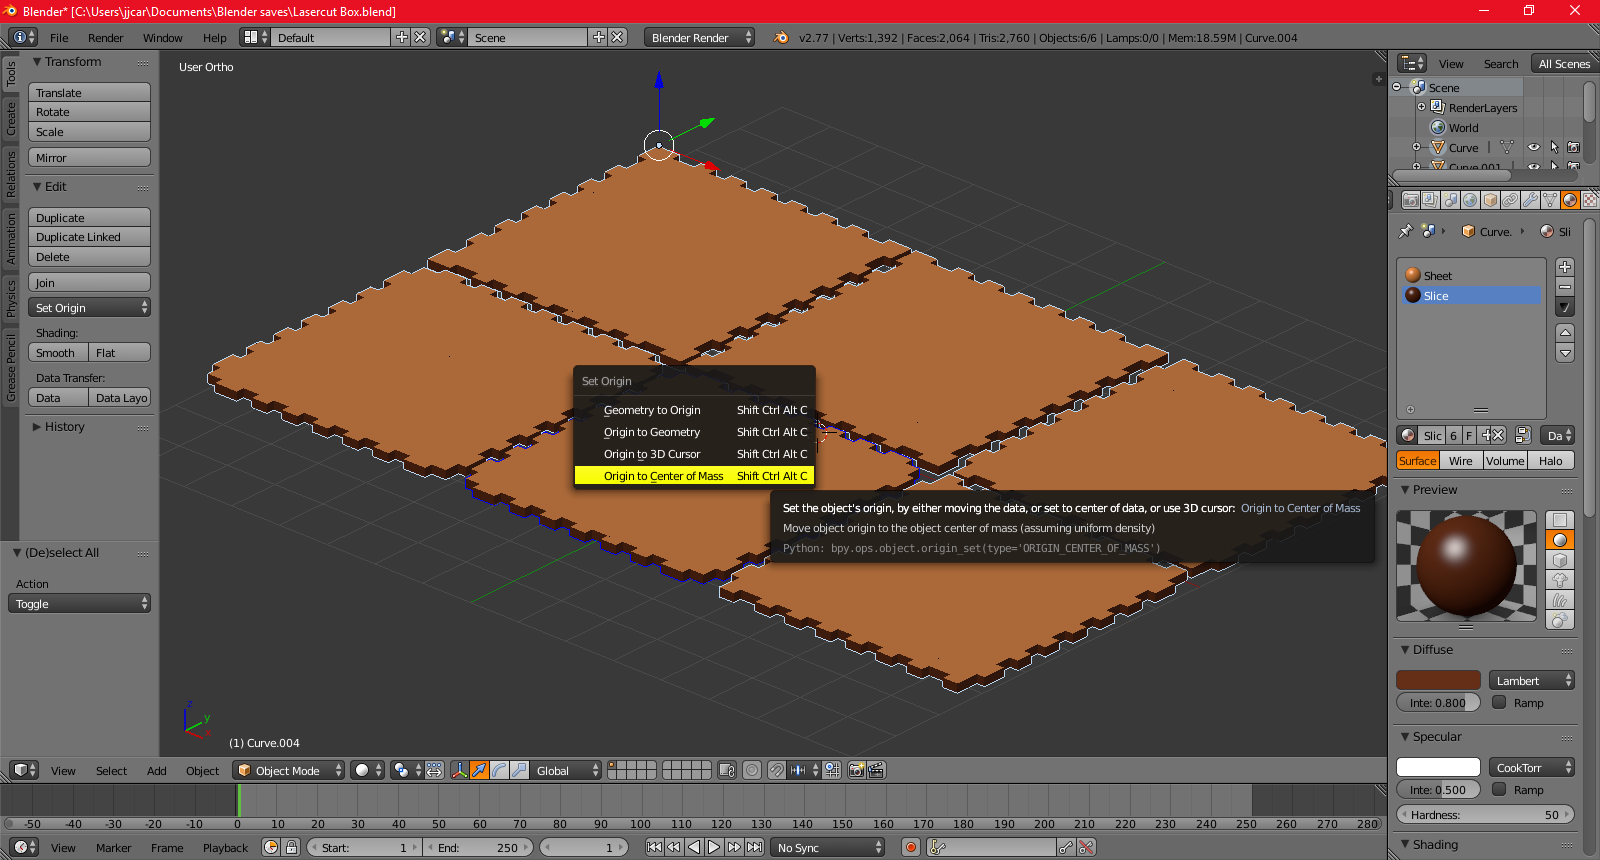The width and height of the screenshot is (1600, 860).
Task: Select the scale manipulator icon
Action: click(x=519, y=770)
